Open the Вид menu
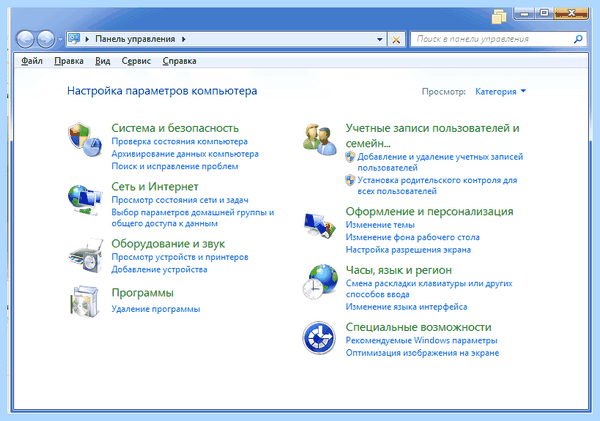Viewport: 600px width, 421px height. point(103,61)
